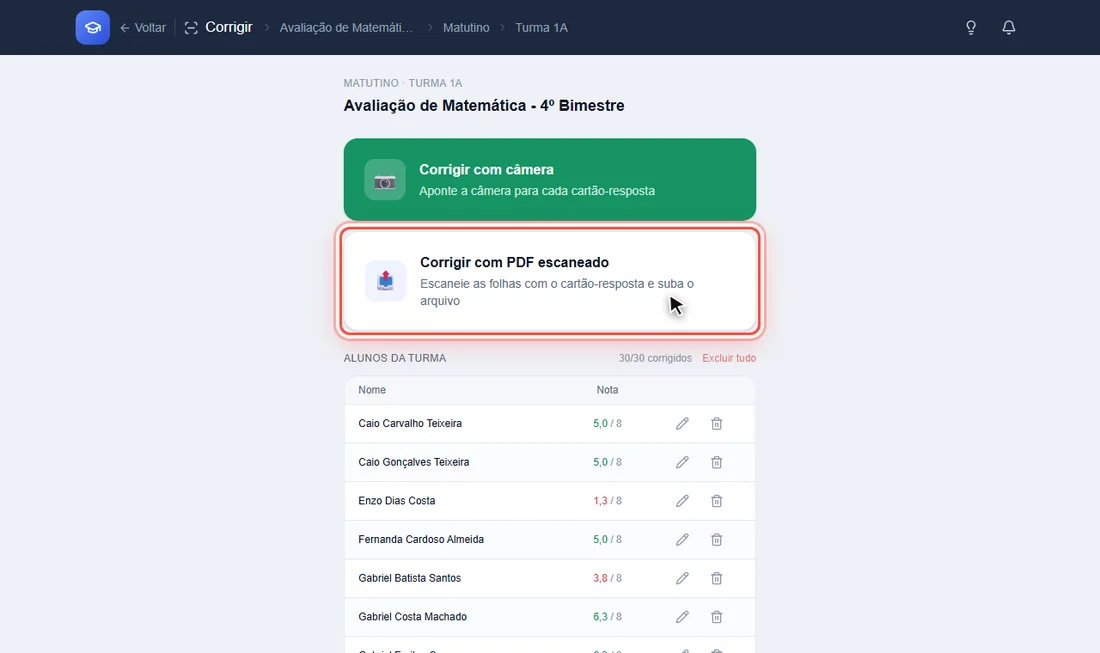Click Enzo Dias Costa's grade 1,3 / 8

coord(608,501)
